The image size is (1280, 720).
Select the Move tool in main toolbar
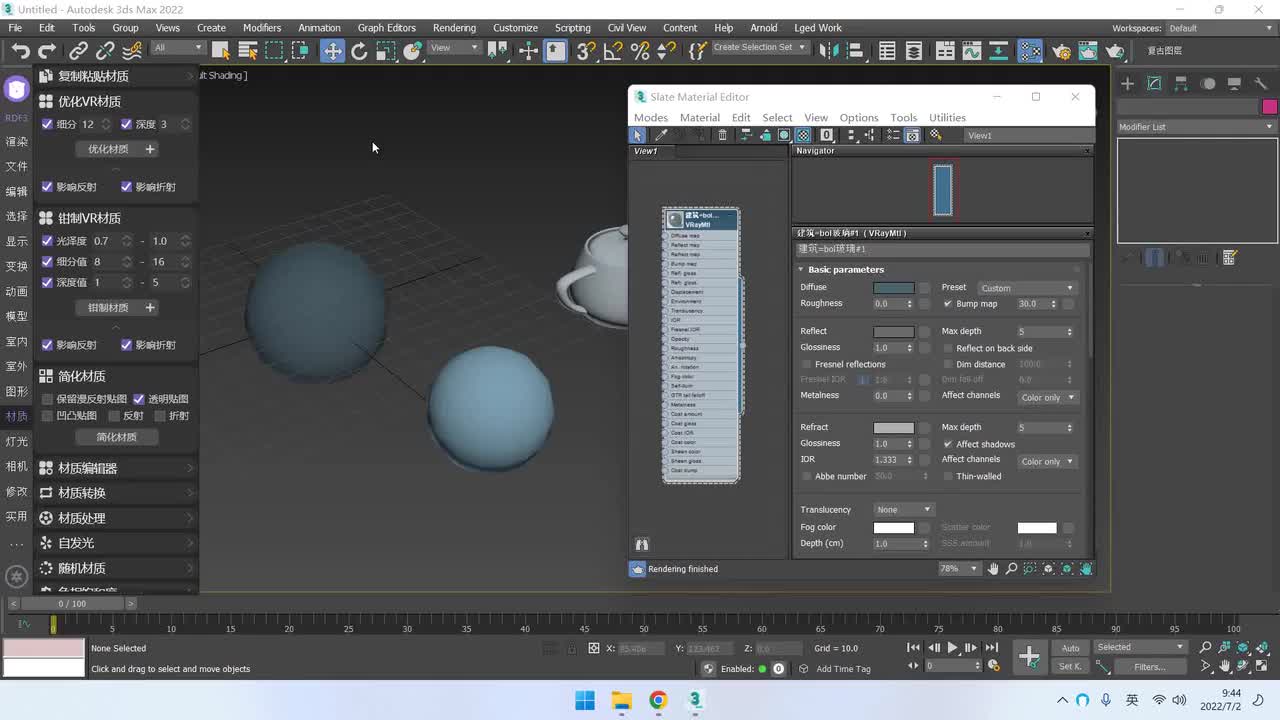(x=332, y=51)
